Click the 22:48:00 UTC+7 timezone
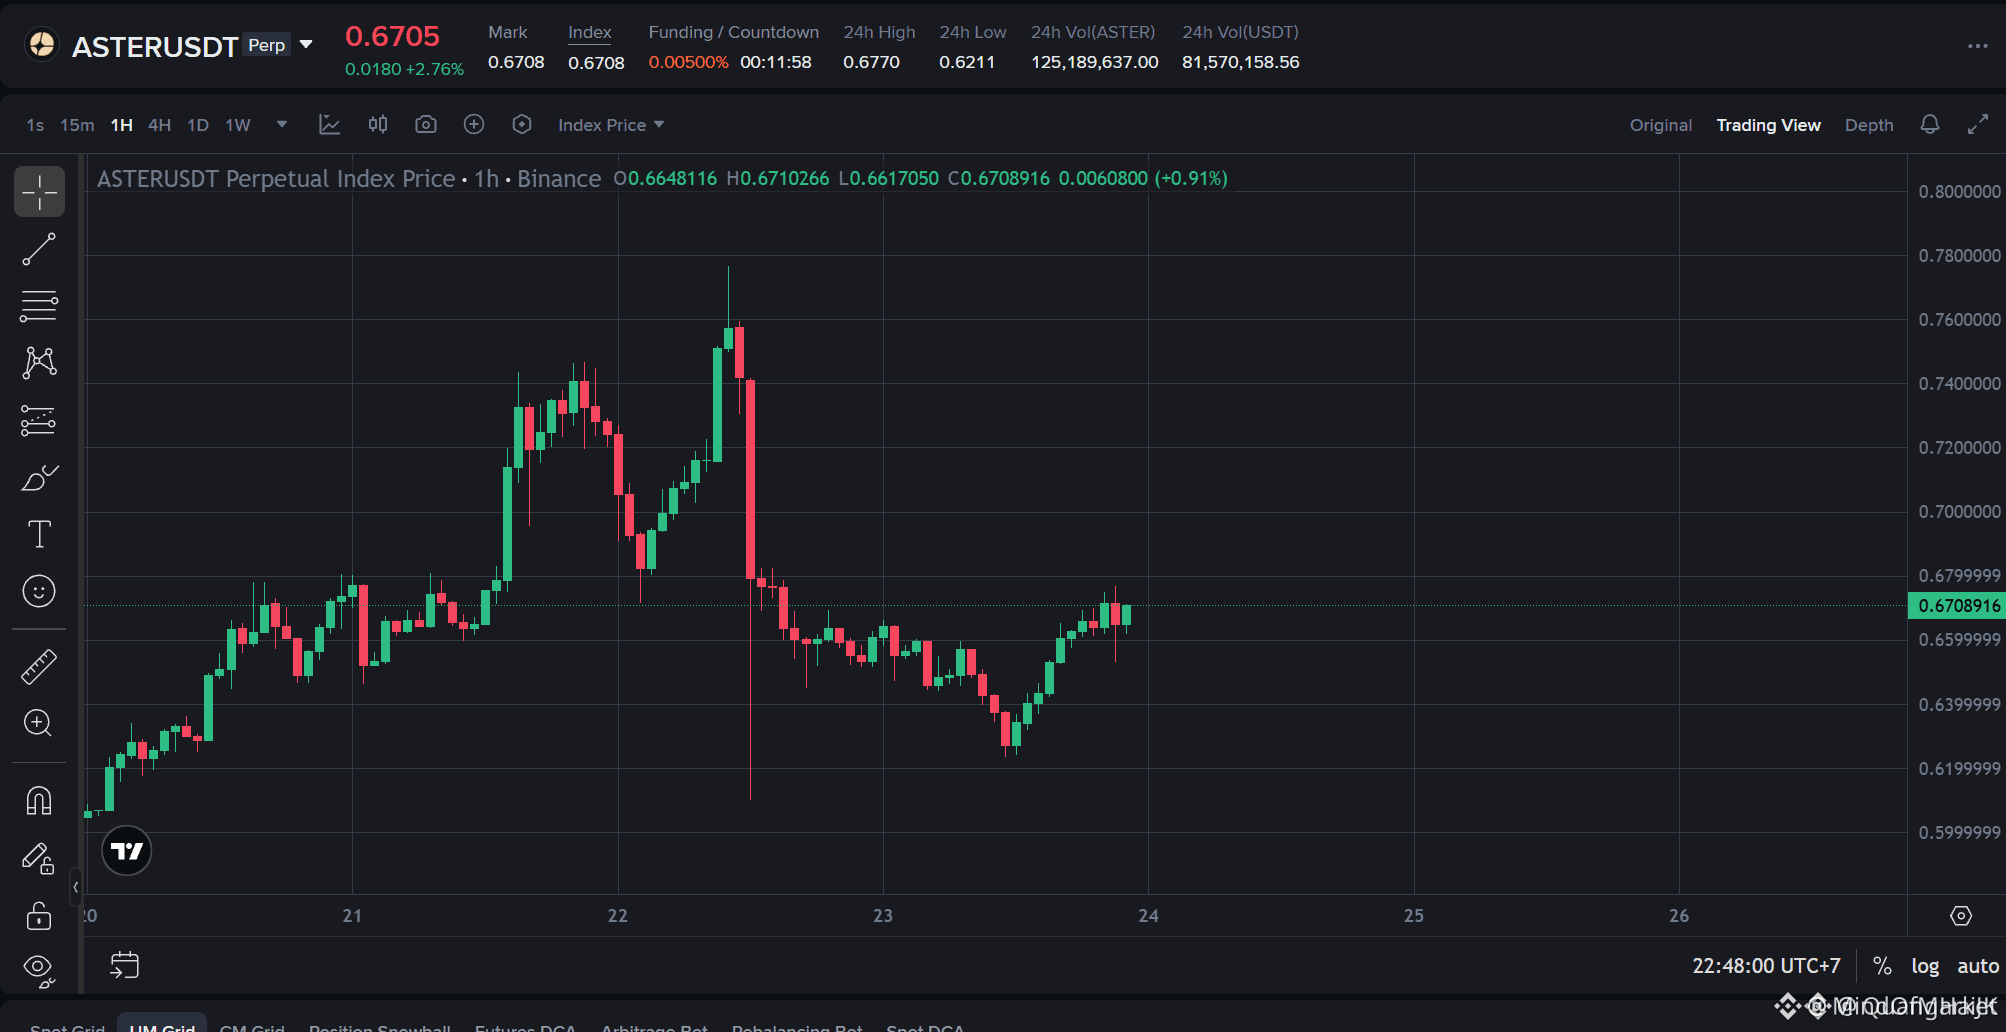This screenshot has height=1032, width=2006. [x=1766, y=966]
